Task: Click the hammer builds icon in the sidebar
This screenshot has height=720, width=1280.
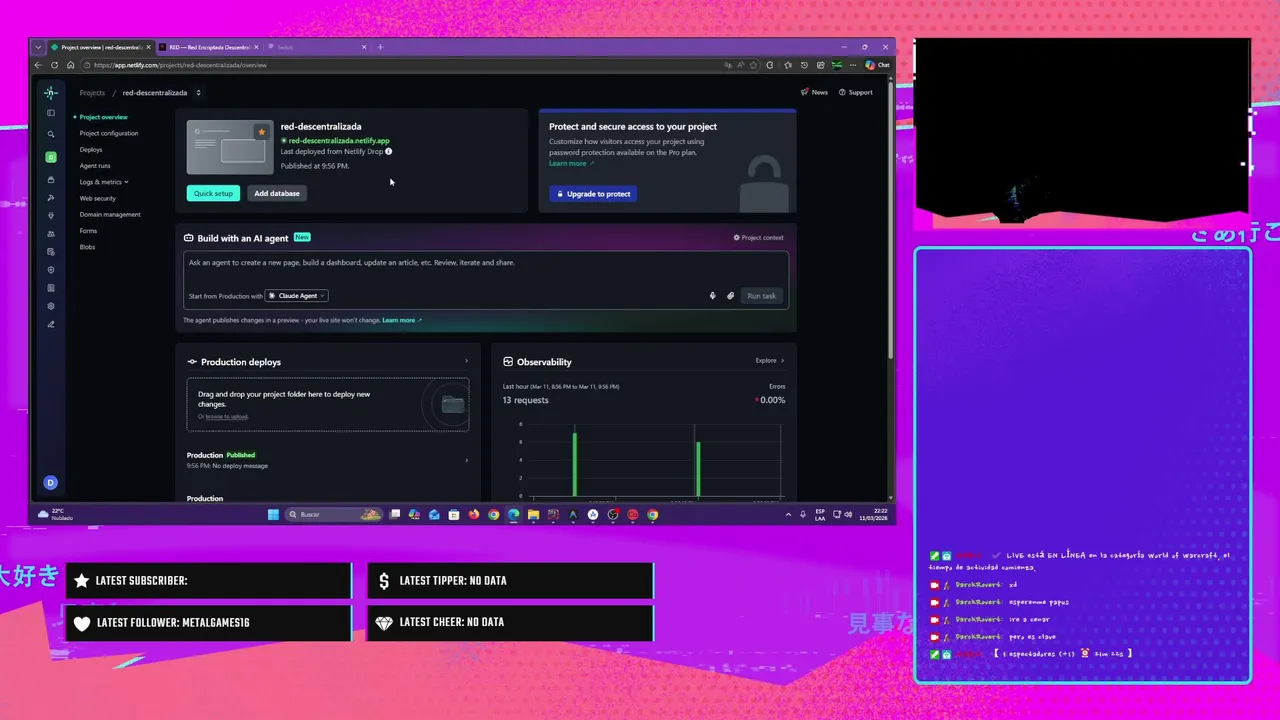Action: pos(51,198)
